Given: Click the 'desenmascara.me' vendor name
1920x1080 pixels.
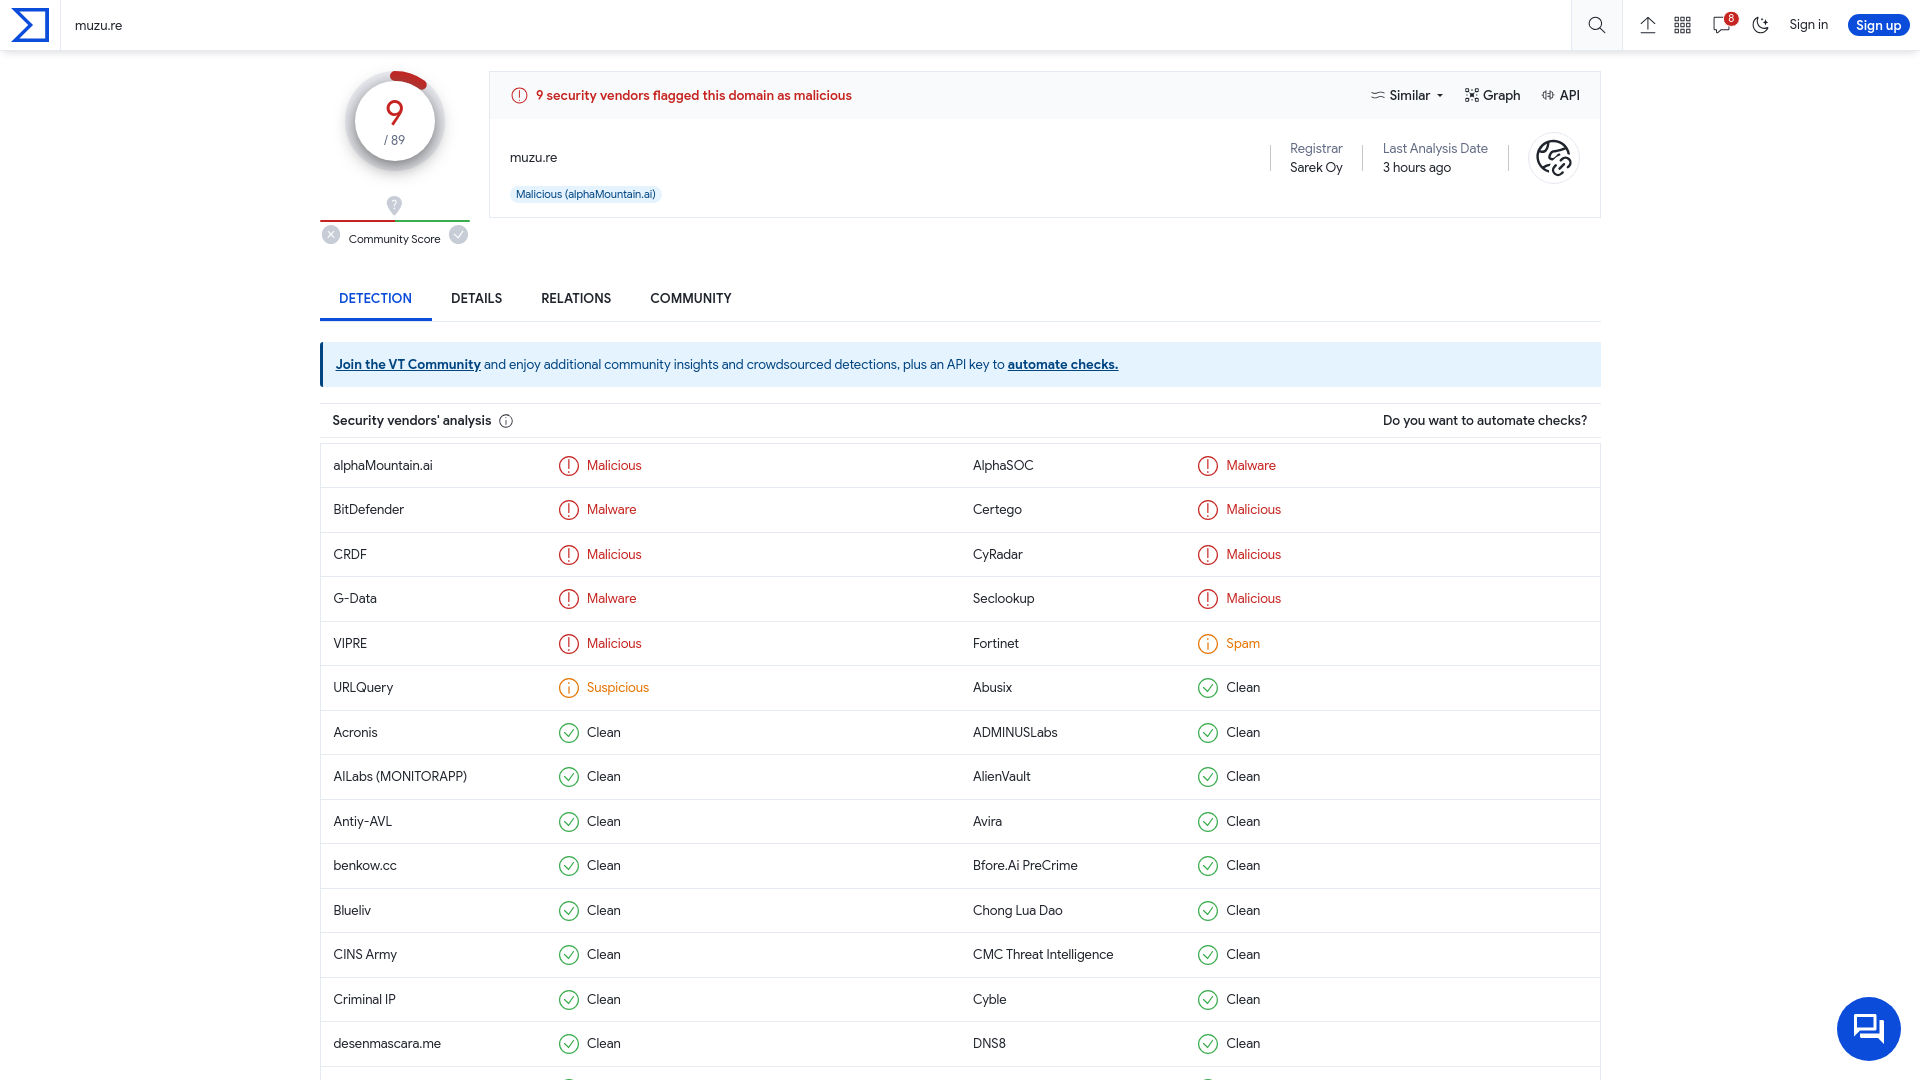Looking at the screenshot, I should point(387,1044).
